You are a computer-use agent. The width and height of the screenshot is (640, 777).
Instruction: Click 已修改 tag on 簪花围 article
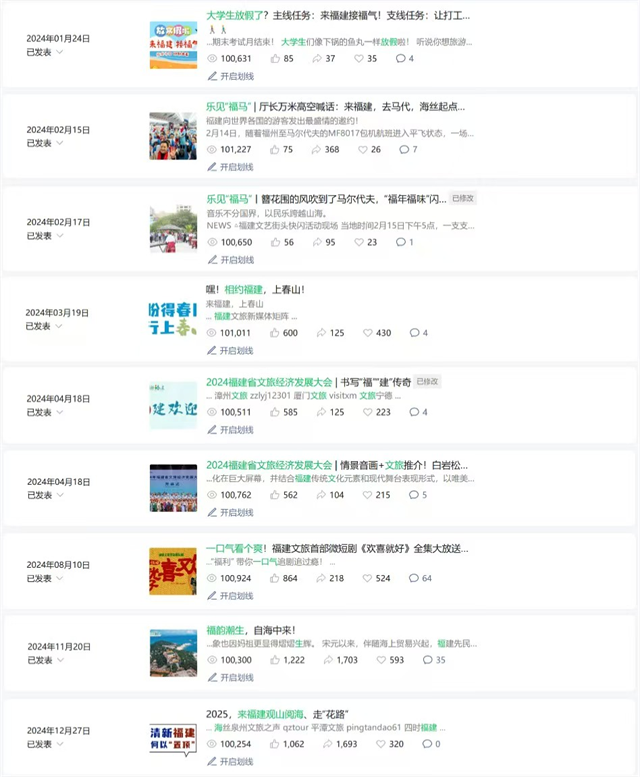463,198
